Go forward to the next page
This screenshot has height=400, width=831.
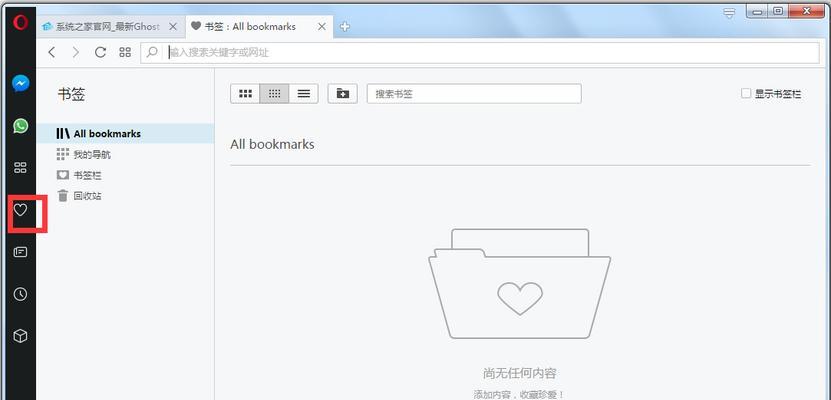click(76, 52)
